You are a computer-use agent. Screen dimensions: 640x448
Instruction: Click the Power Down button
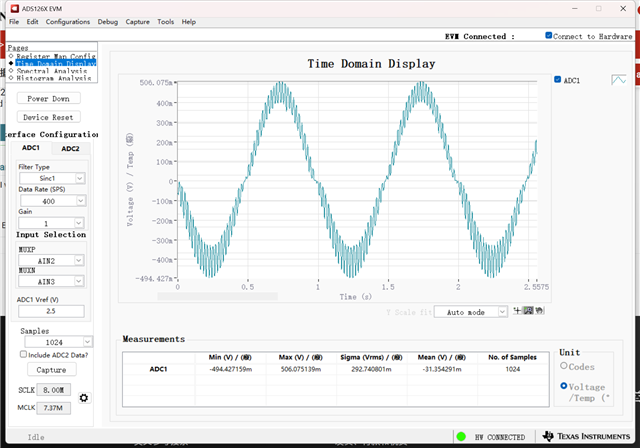[49, 98]
